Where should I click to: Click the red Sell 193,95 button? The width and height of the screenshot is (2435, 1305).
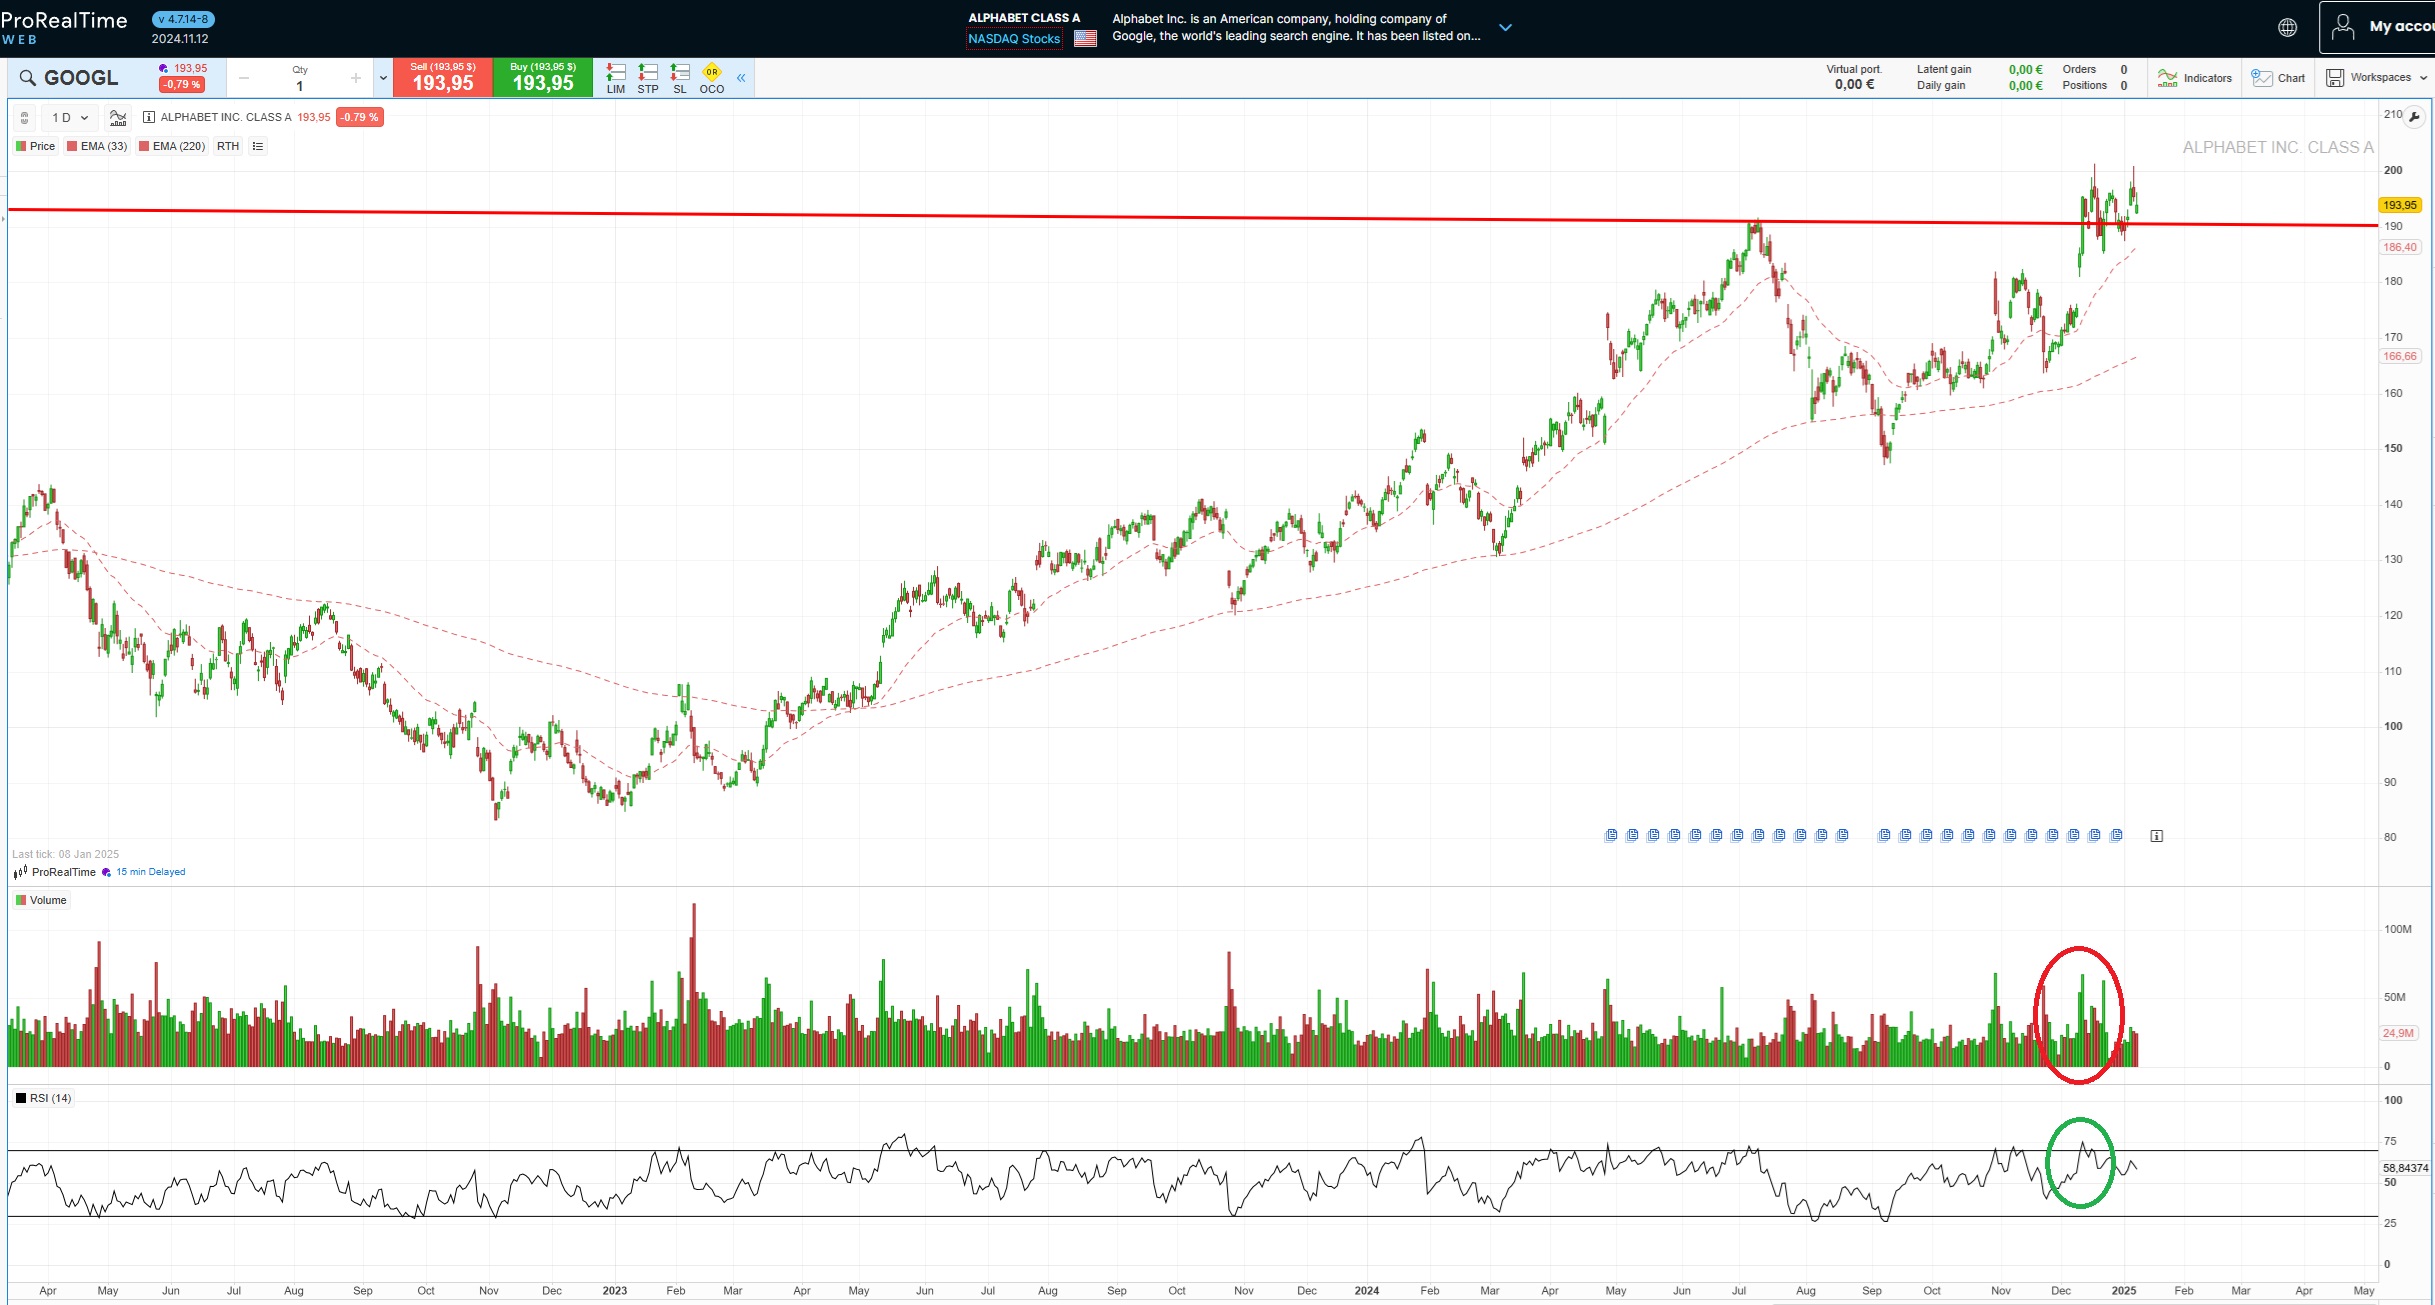point(442,78)
